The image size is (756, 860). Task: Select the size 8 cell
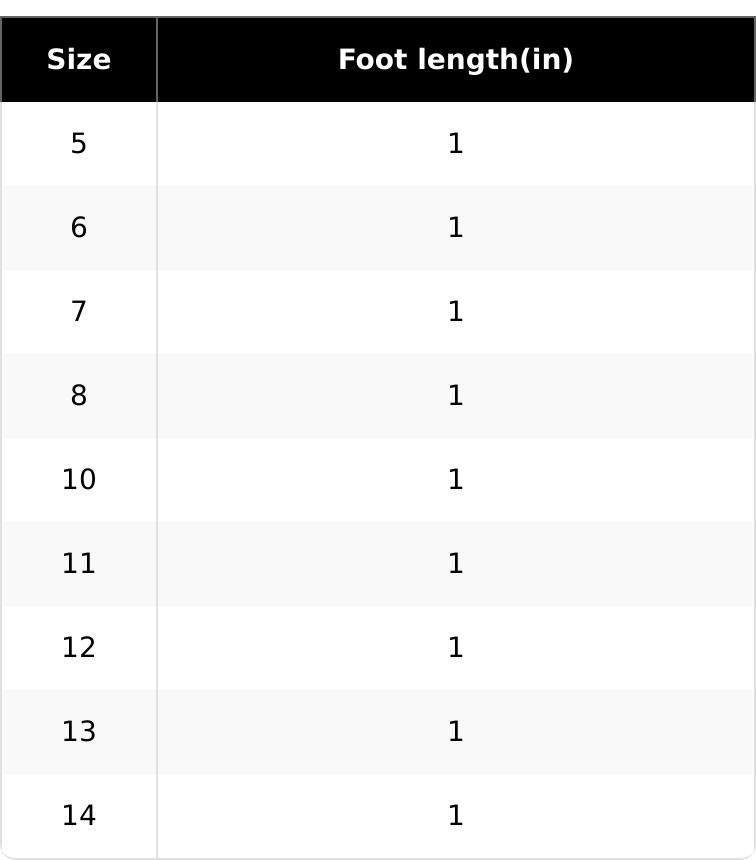point(79,396)
